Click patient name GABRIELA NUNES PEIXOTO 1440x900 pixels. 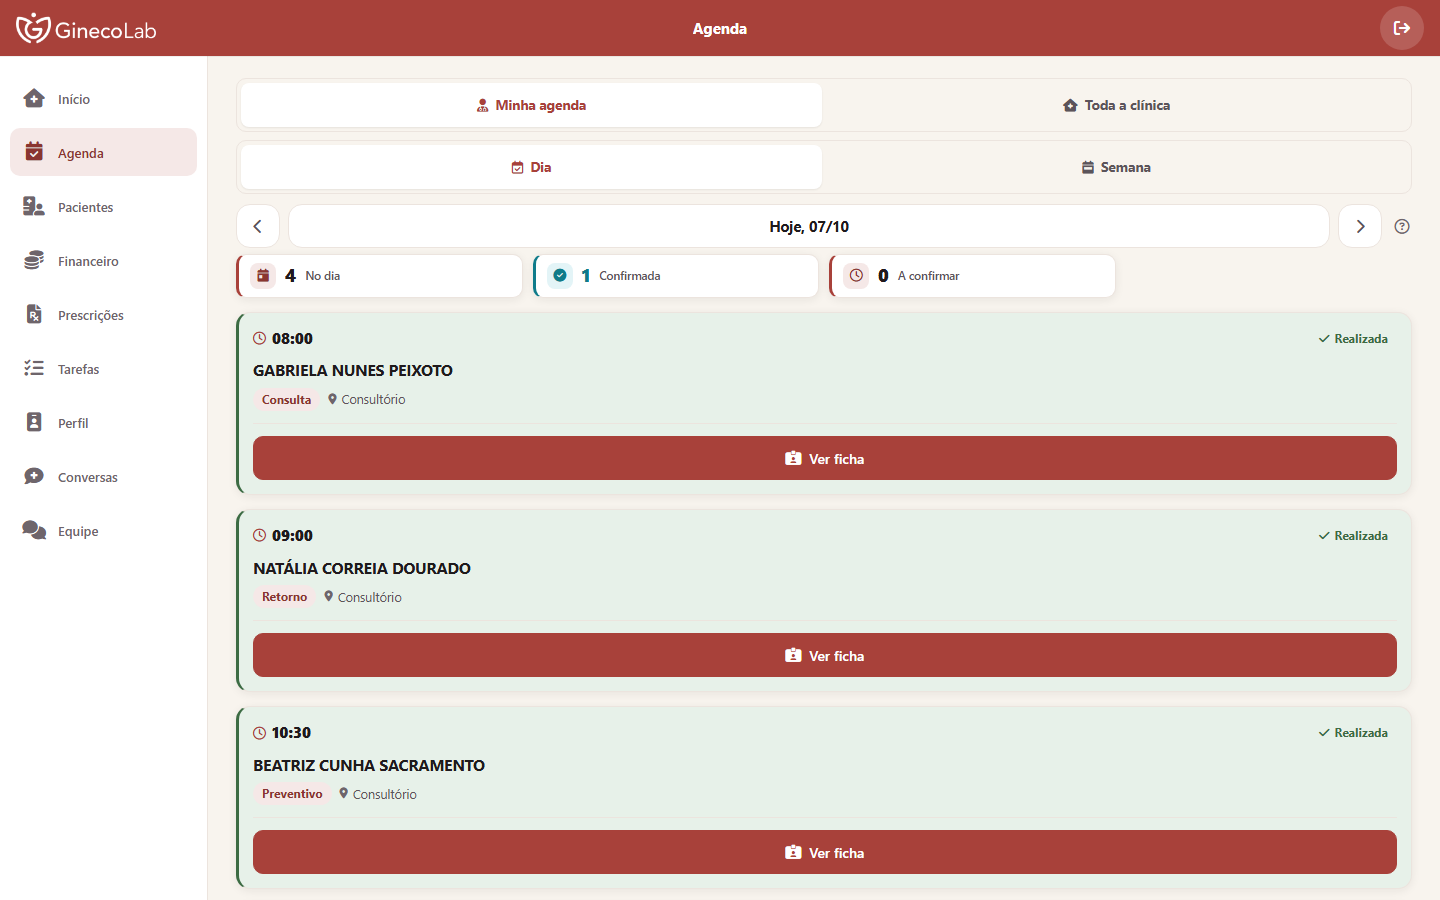click(x=353, y=370)
